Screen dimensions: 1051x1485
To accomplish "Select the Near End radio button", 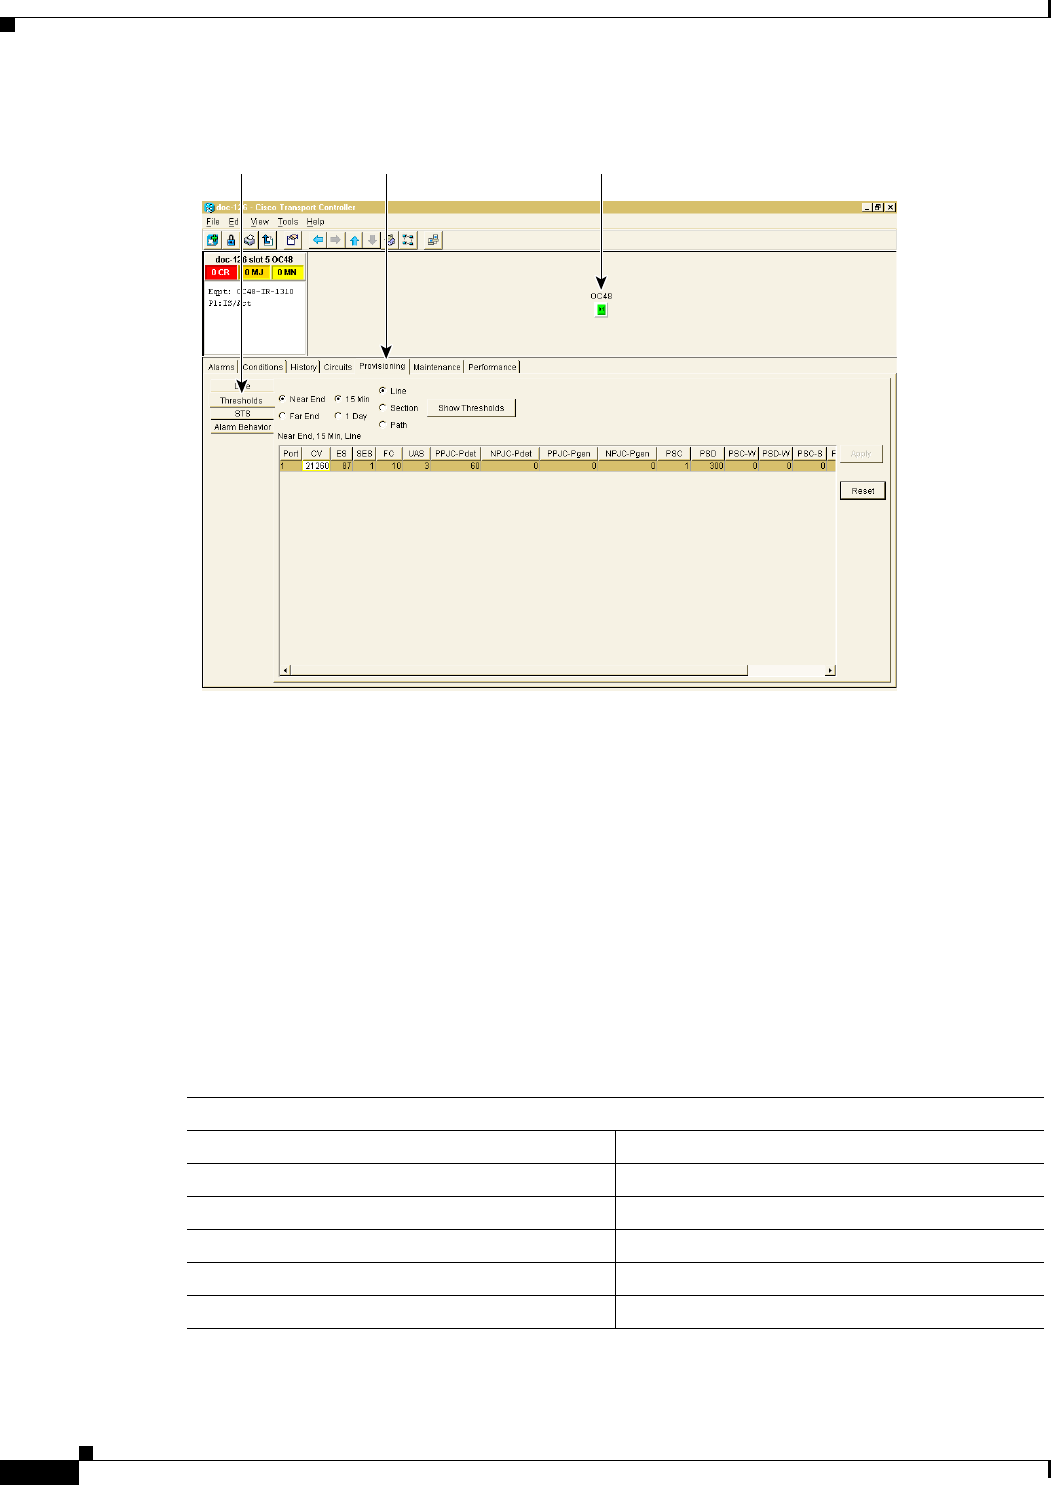I will 282,399.
